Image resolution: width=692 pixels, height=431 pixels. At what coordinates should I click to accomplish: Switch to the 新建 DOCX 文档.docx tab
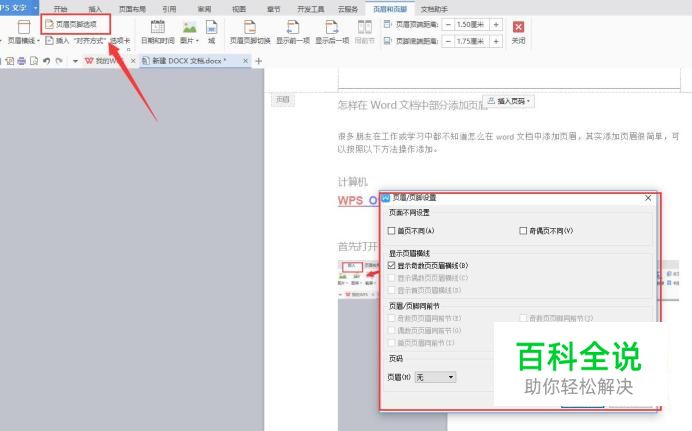tap(189, 61)
